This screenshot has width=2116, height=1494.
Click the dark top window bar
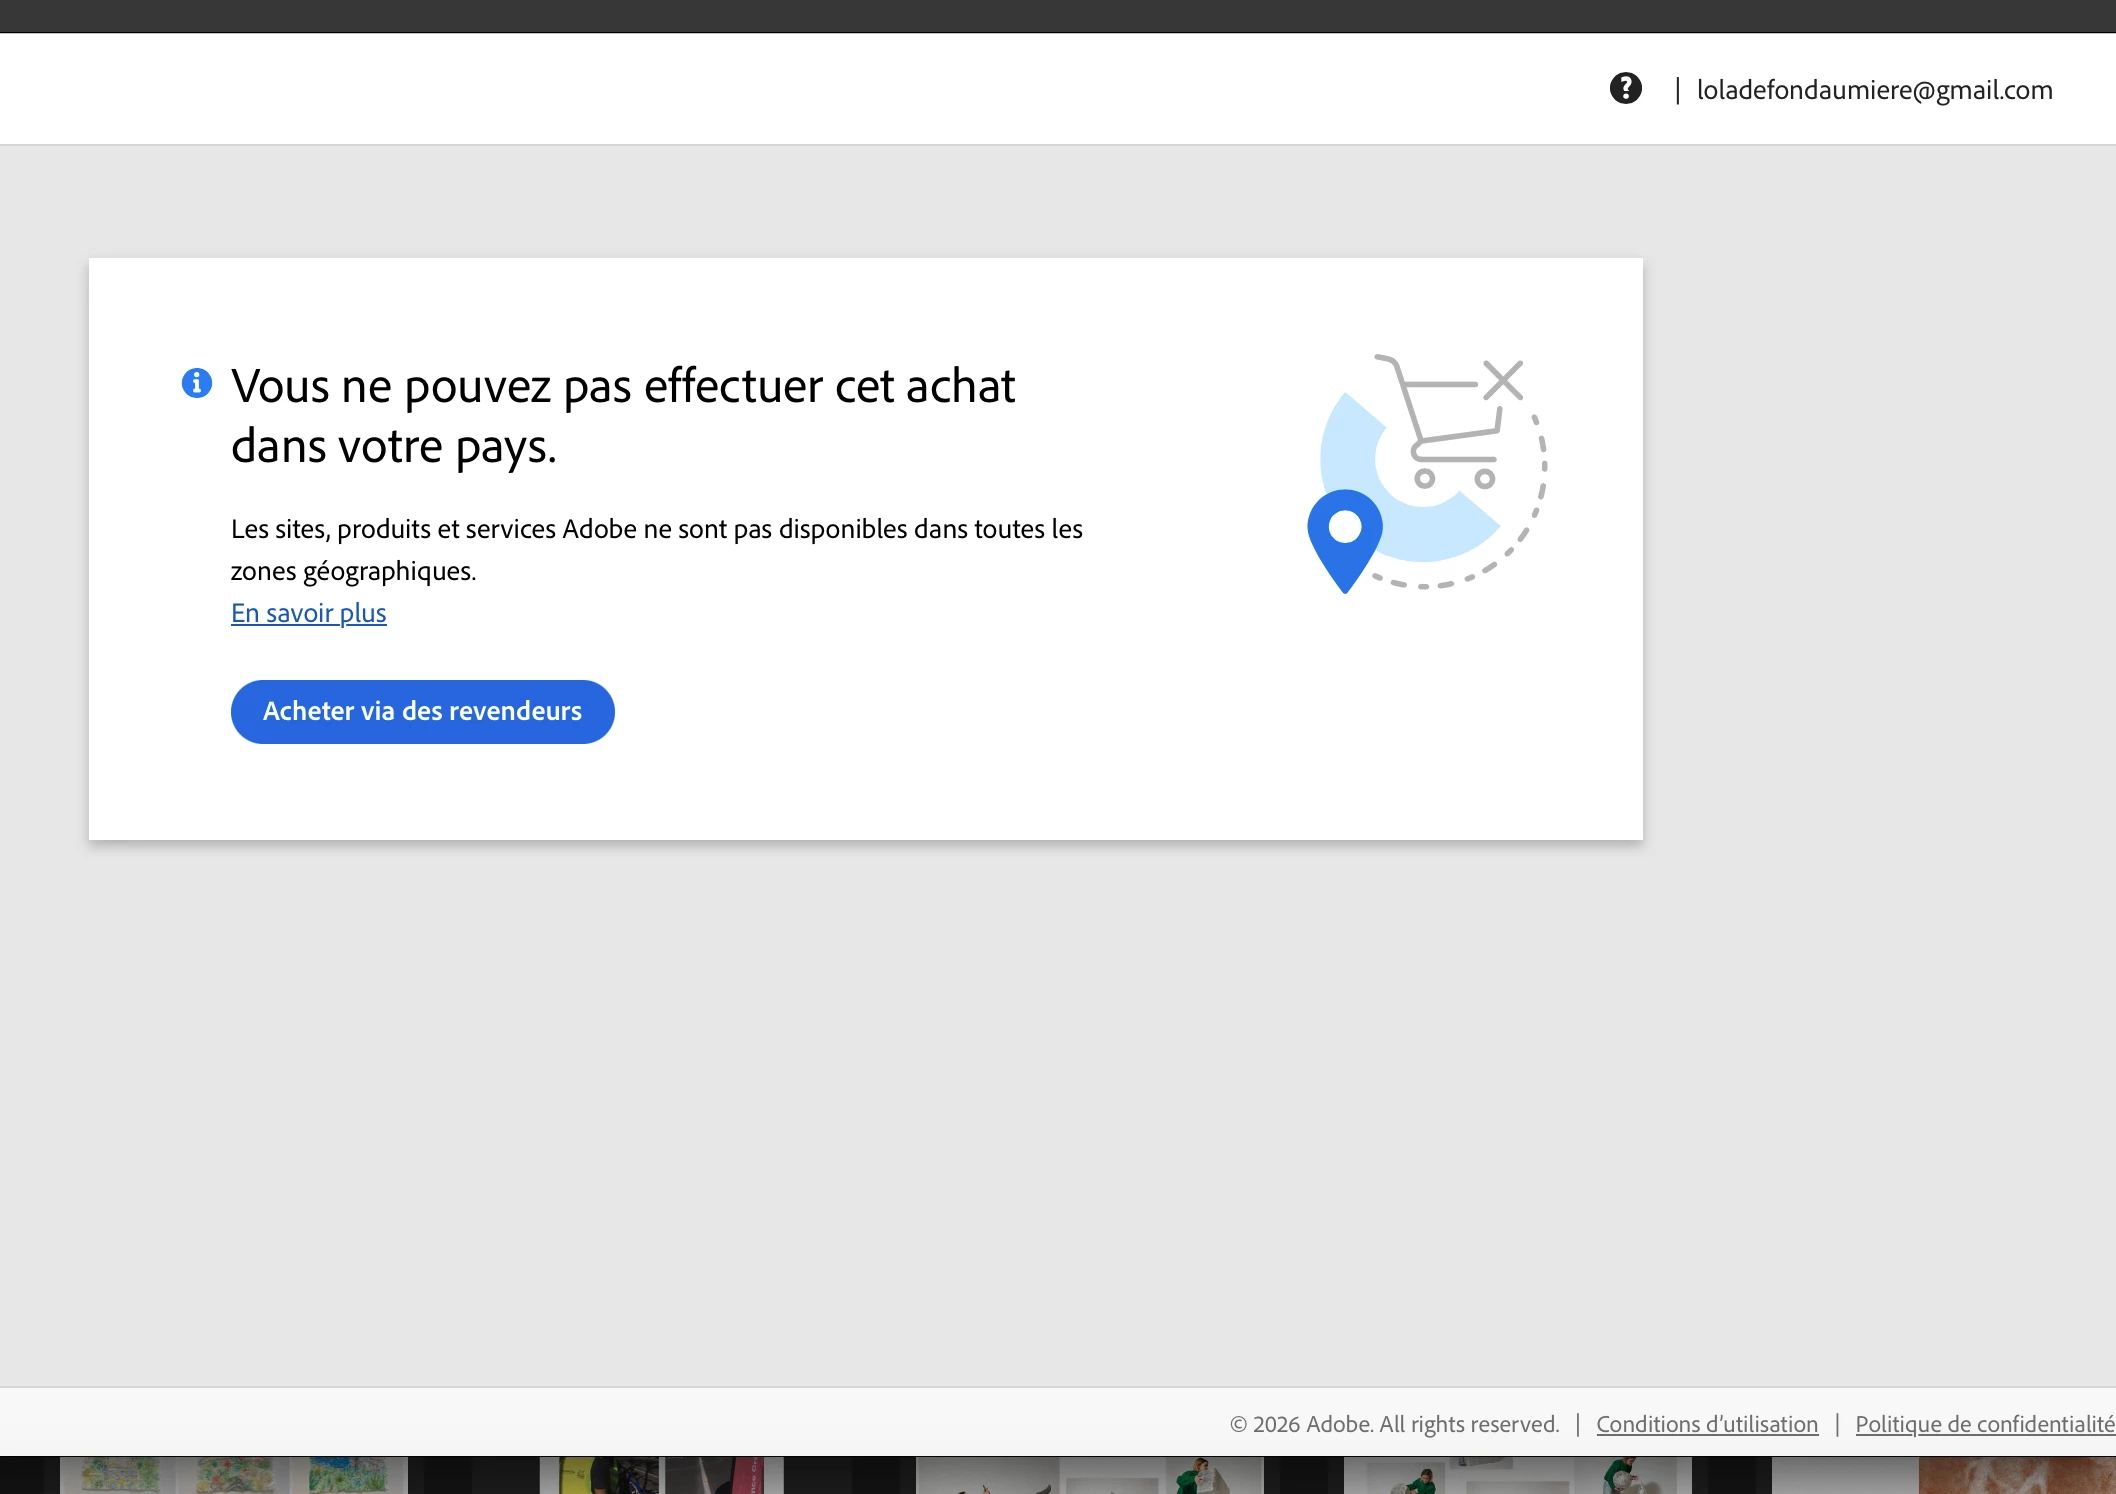(x=1058, y=16)
